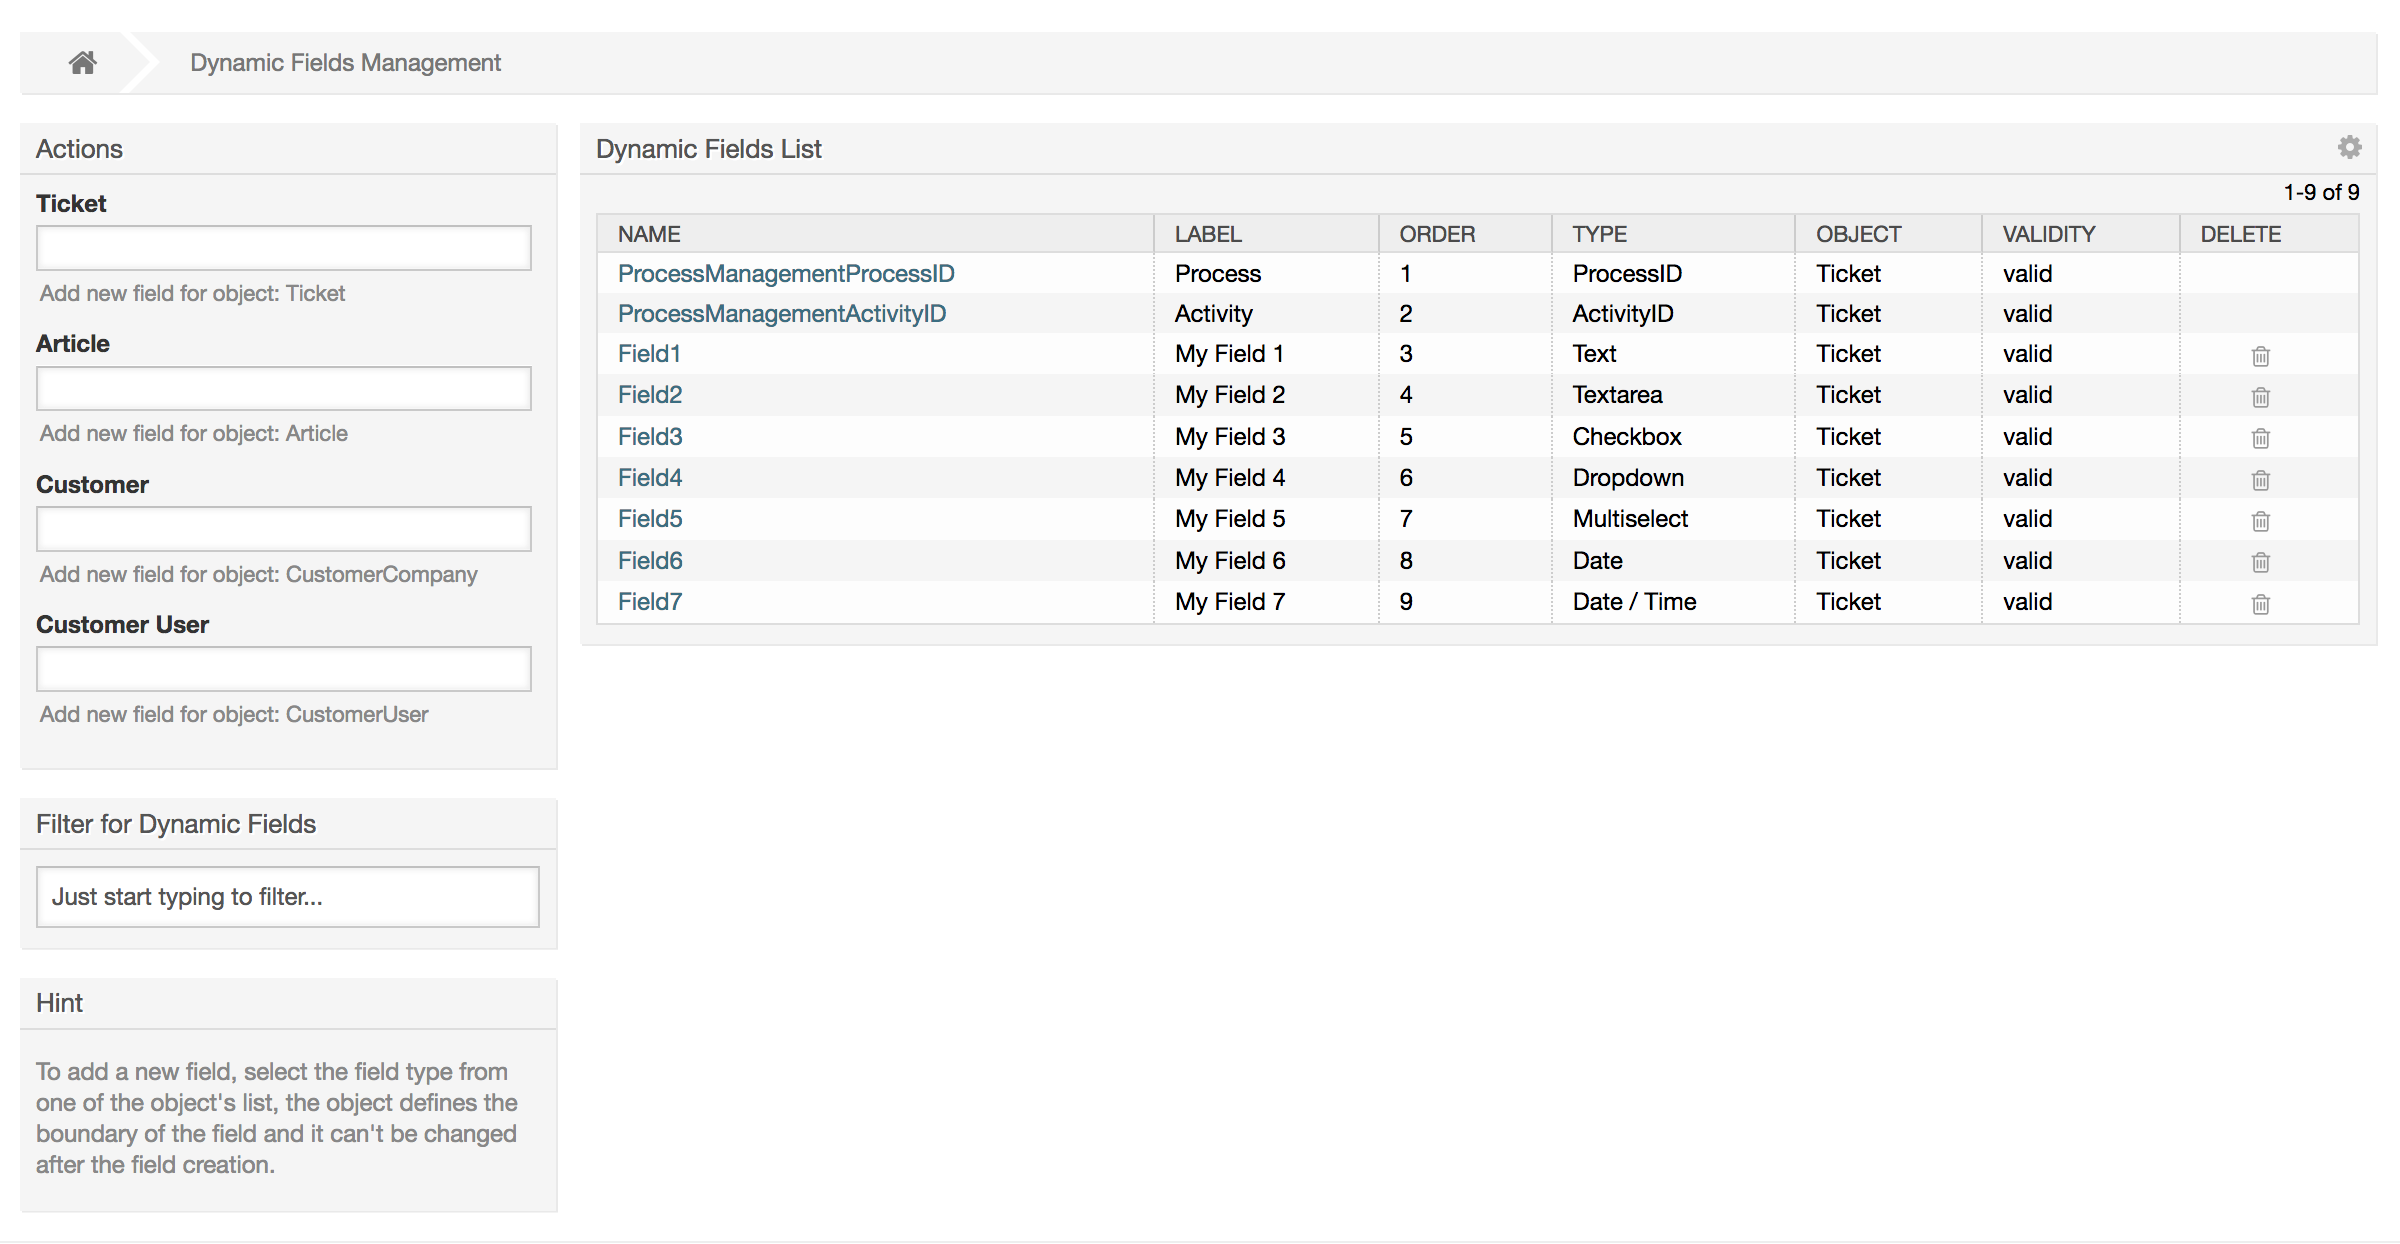This screenshot has width=2400, height=1244.
Task: Delete Field2 using its trash icon
Action: pos(2261,397)
